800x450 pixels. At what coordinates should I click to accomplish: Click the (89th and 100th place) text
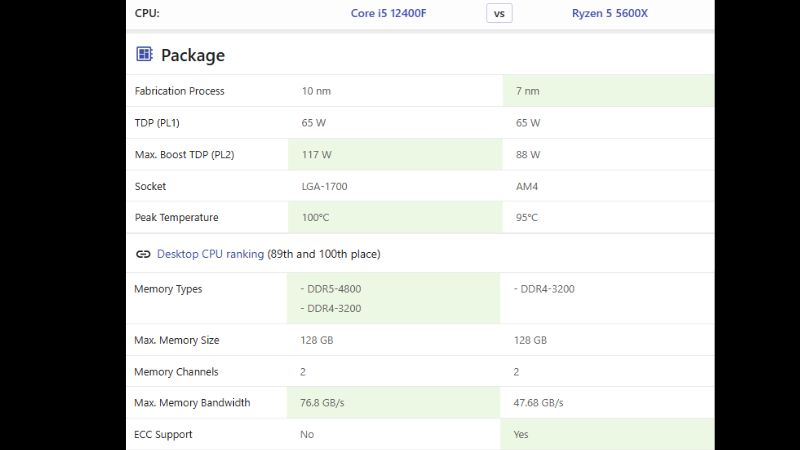[x=324, y=254]
